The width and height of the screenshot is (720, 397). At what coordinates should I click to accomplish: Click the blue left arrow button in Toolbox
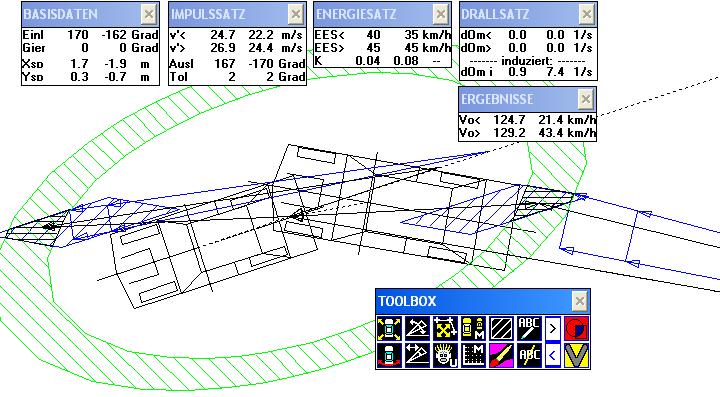tap(552, 355)
